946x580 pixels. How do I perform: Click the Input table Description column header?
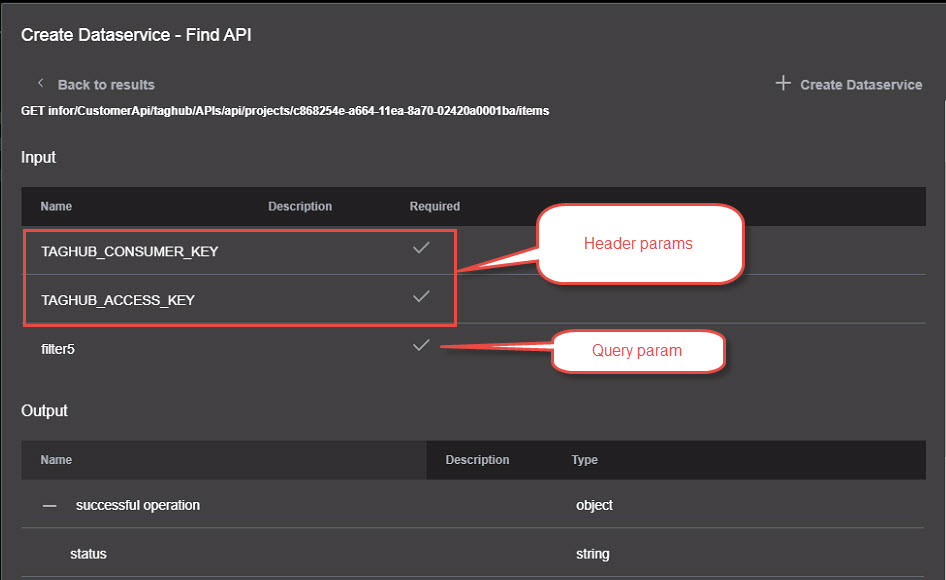click(300, 206)
